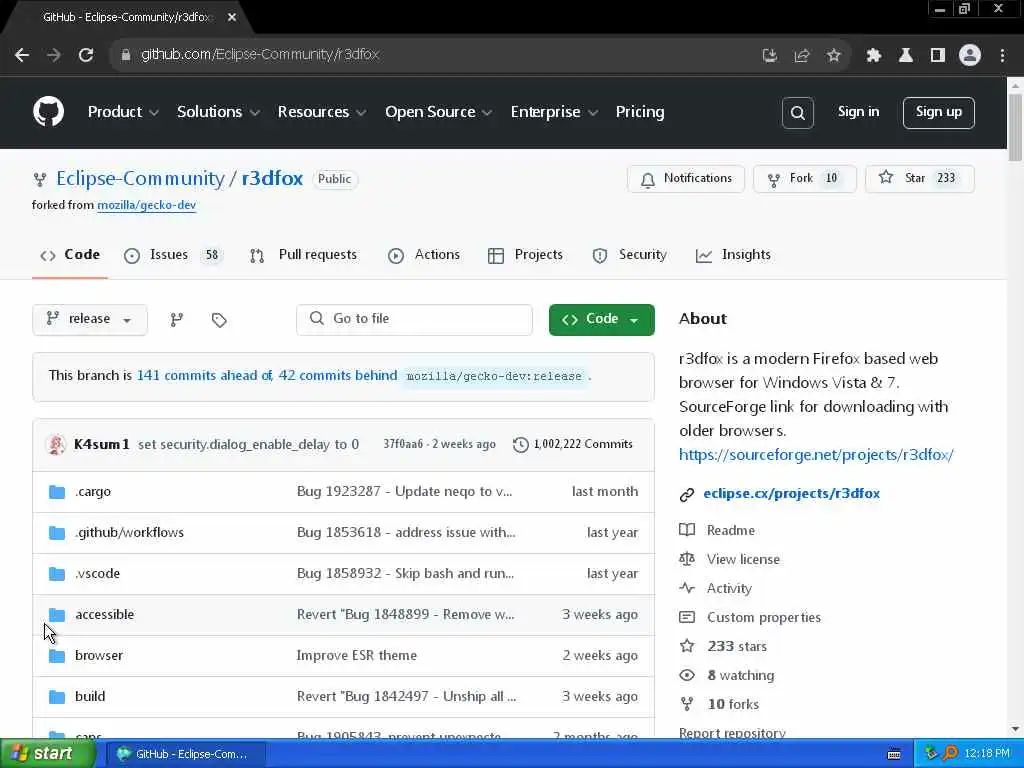Click K4sum1's avatar image

tap(56, 445)
